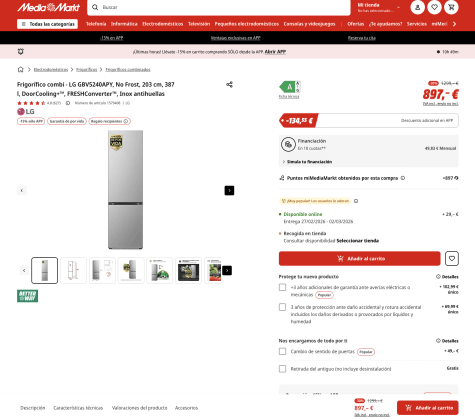Share this product via share icon
The height and width of the screenshot is (420, 475).
[229, 84]
